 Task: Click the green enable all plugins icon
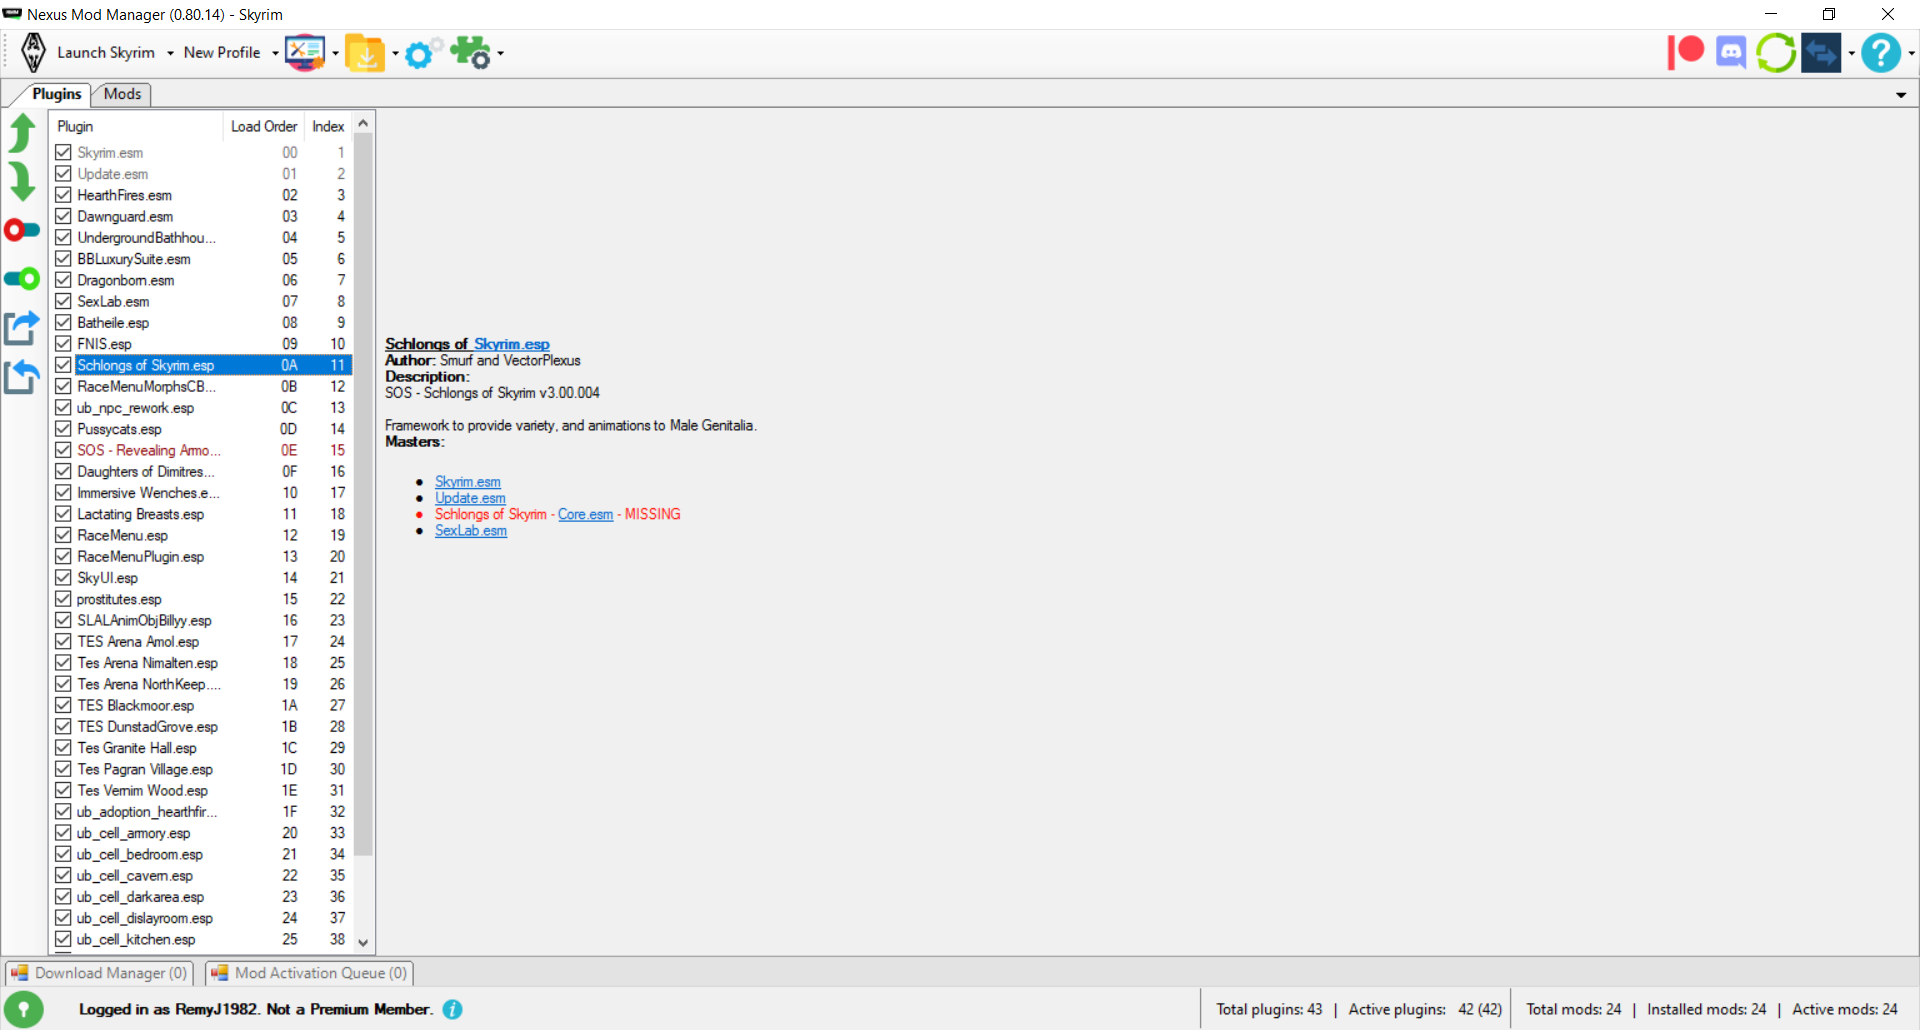click(x=22, y=279)
